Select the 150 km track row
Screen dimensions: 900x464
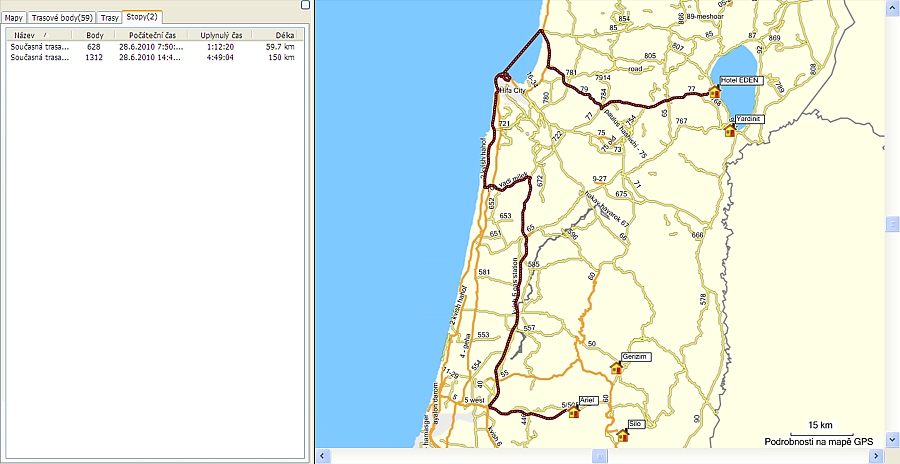152,57
